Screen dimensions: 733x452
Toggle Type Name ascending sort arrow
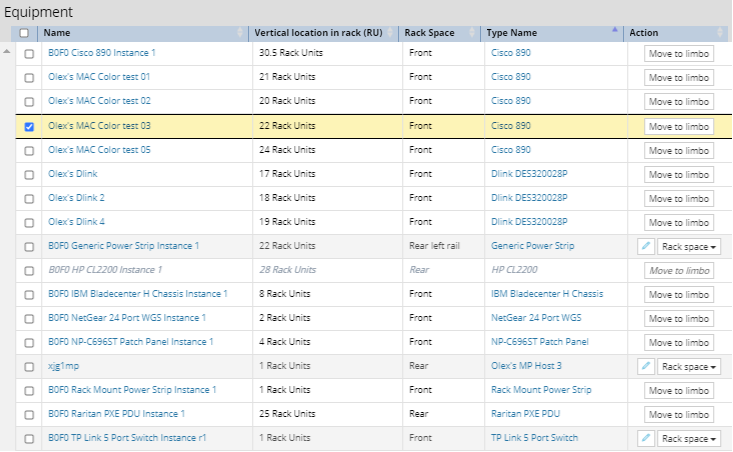tap(615, 30)
